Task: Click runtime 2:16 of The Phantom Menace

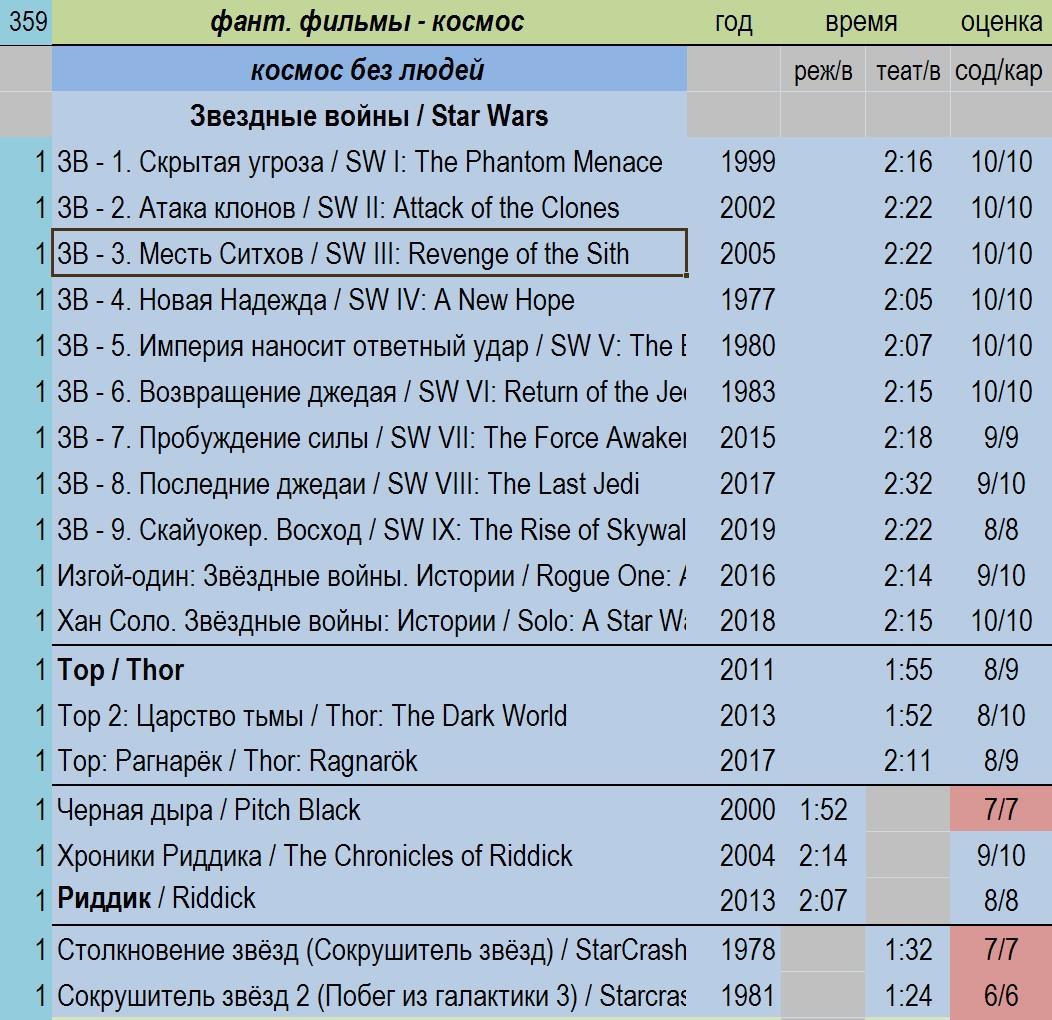Action: coord(908,162)
